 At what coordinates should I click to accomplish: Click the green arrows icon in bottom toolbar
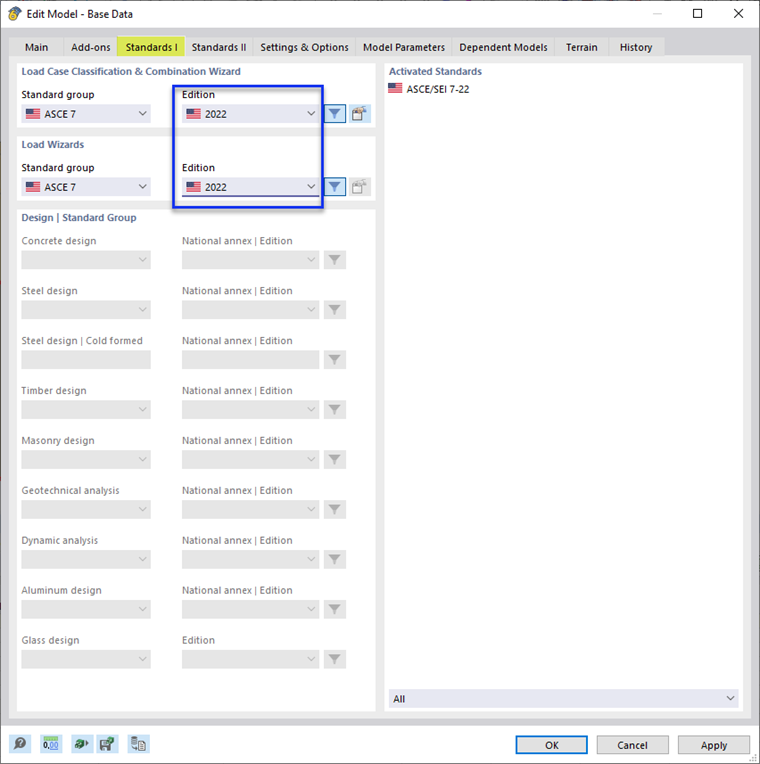click(x=81, y=744)
